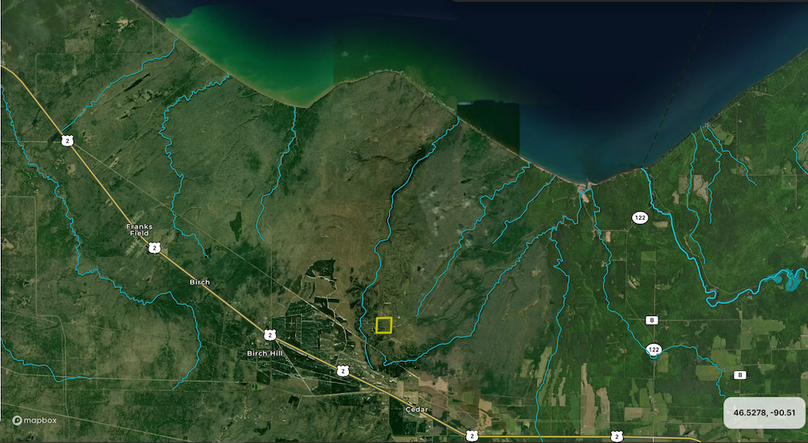This screenshot has width=808, height=443.
Task: Select the Cedar town label
Action: [x=417, y=410]
